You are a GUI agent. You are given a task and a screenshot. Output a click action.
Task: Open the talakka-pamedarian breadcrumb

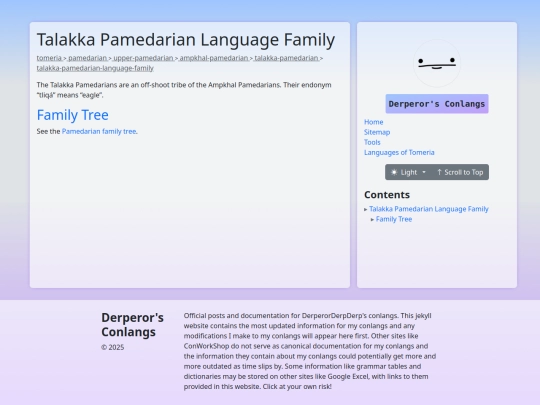point(286,58)
